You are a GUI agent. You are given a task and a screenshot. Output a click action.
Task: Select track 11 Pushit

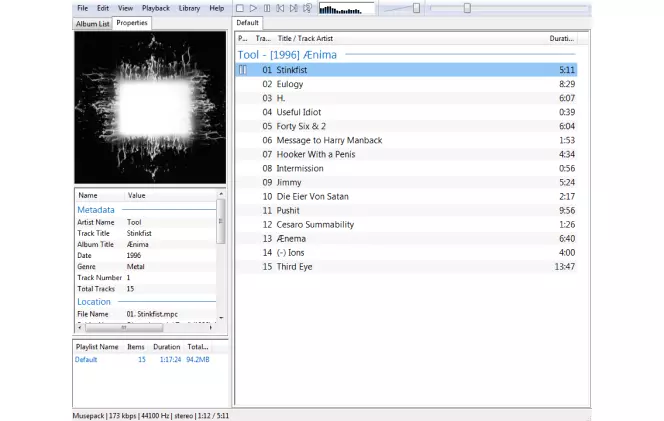(x=406, y=210)
